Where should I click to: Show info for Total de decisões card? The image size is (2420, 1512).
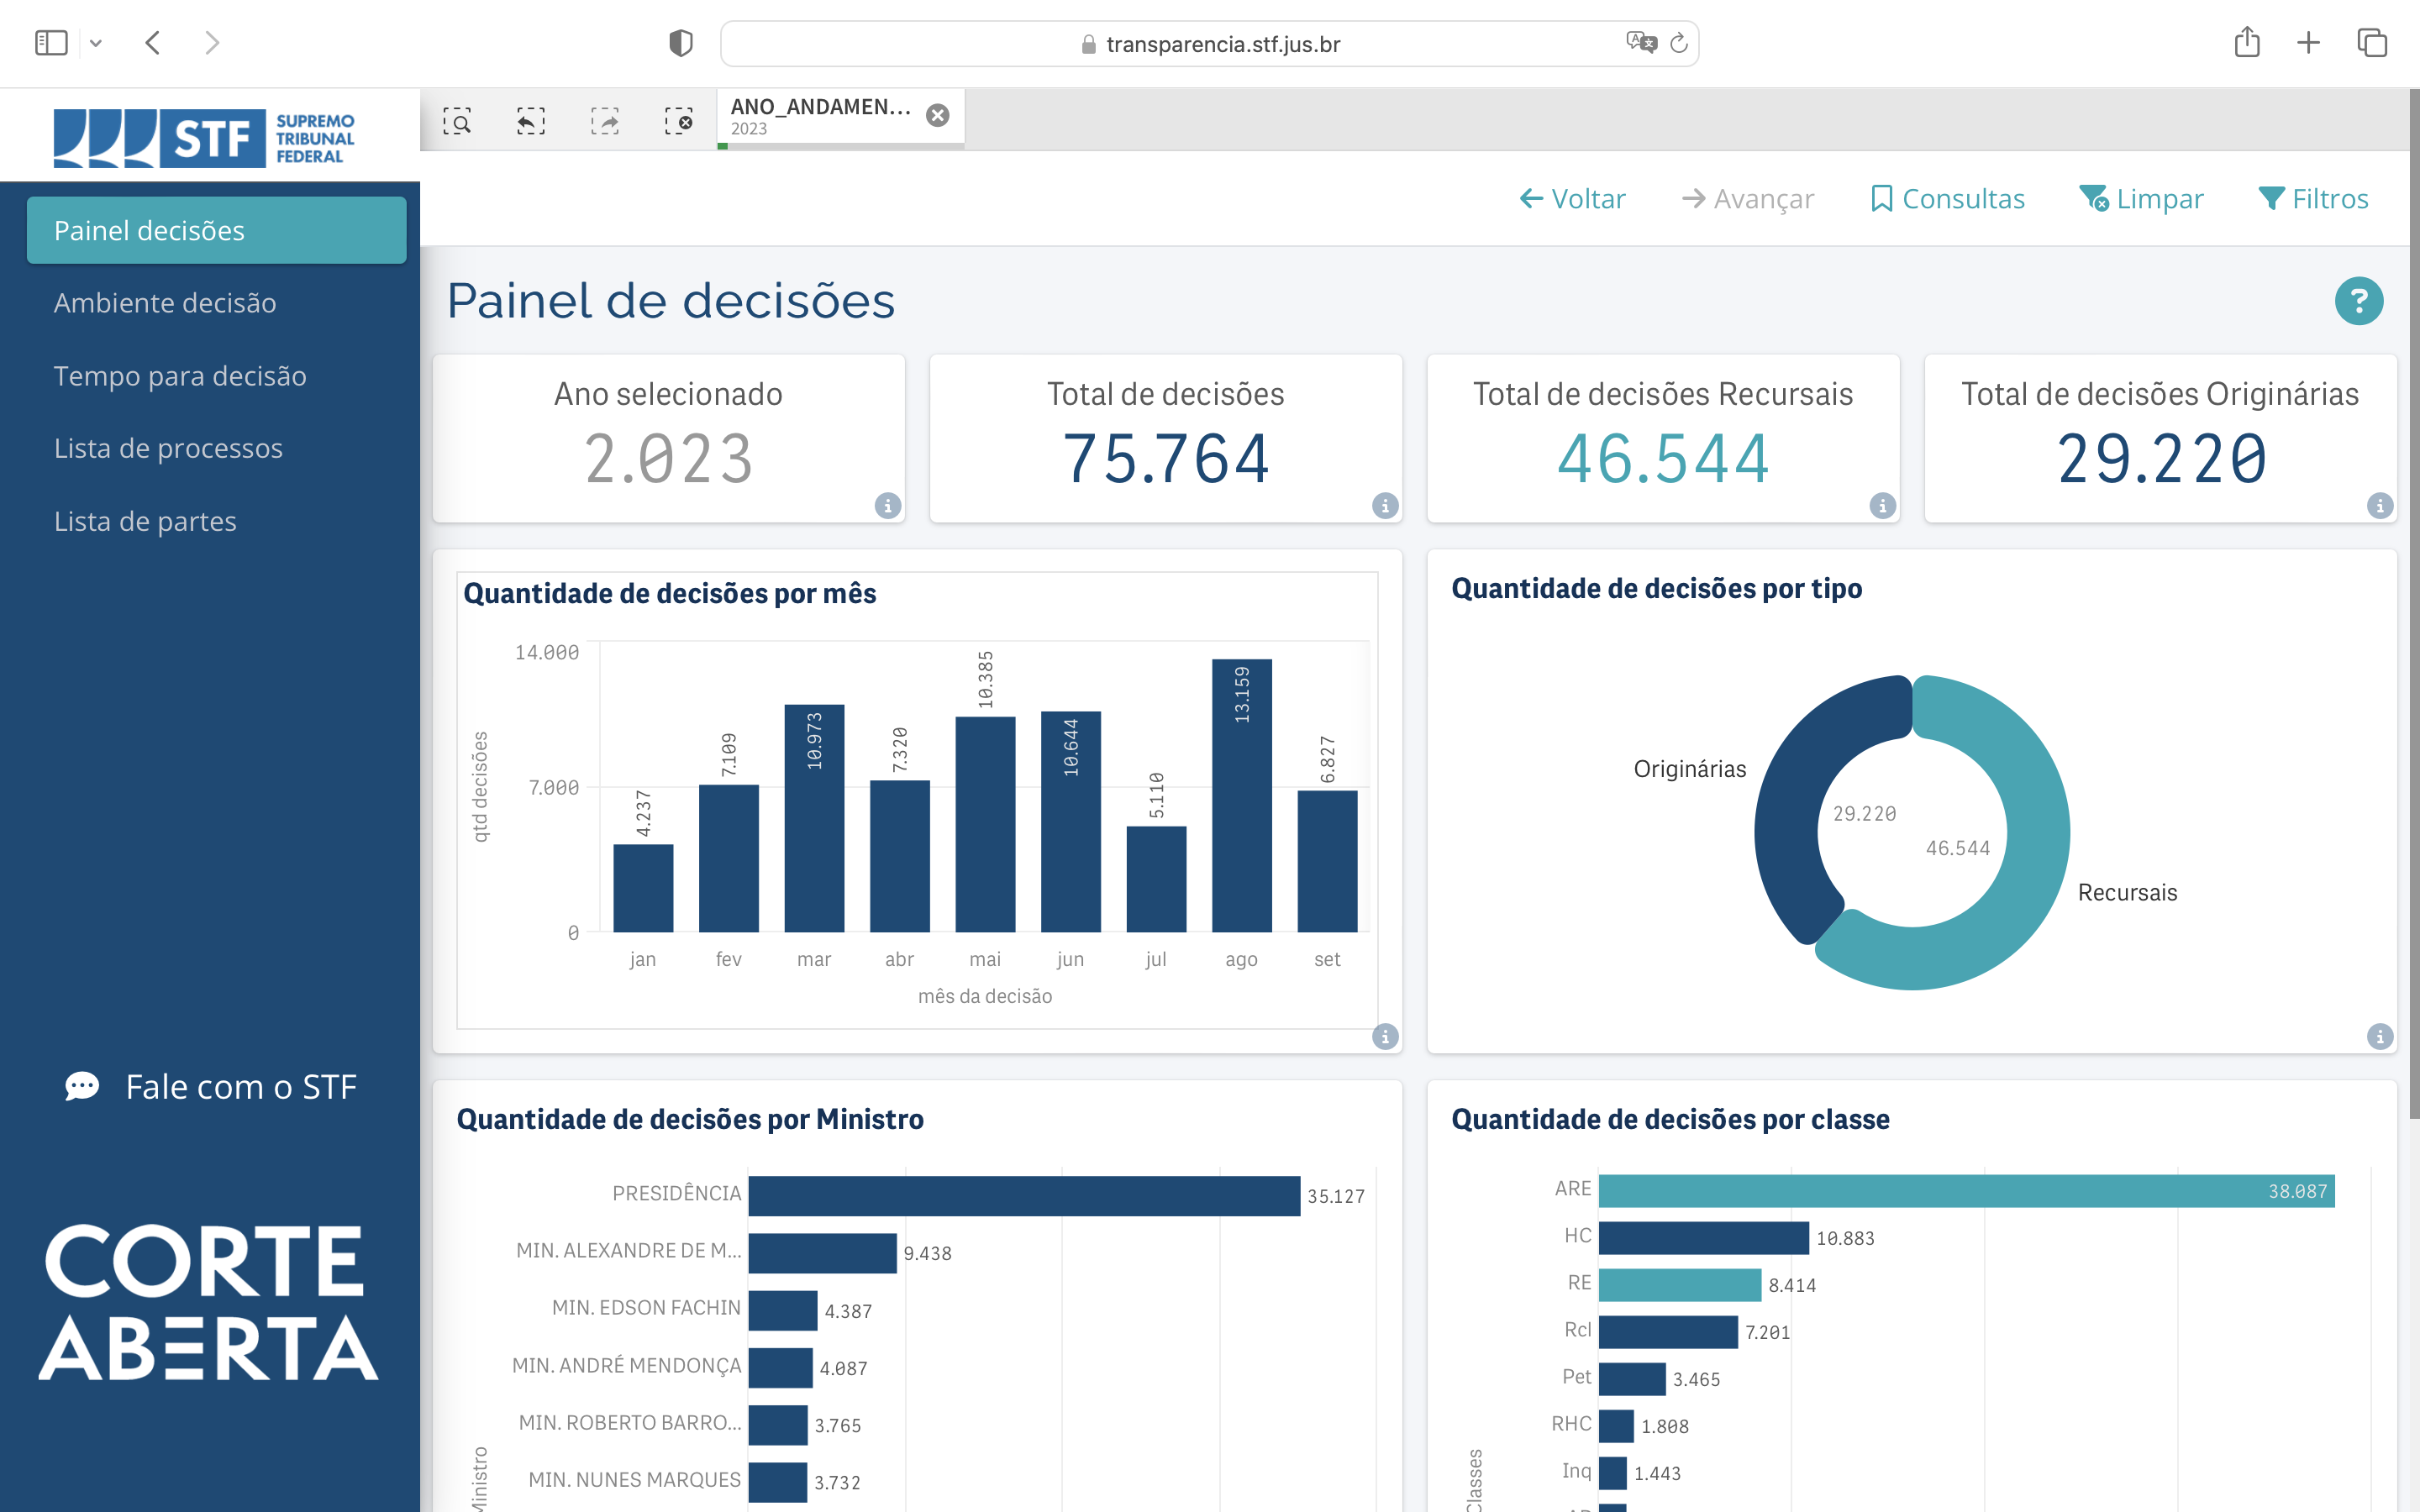pos(1384,506)
